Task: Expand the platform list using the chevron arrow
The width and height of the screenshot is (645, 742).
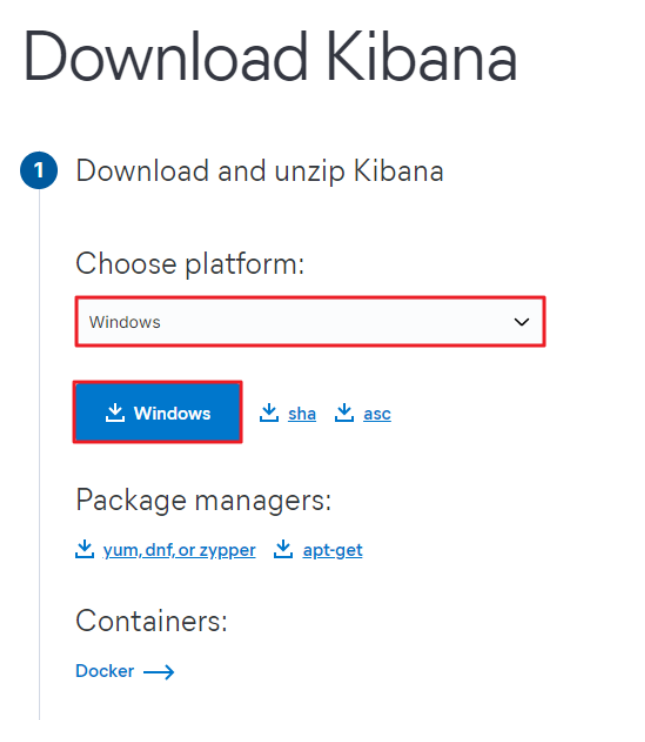Action: click(x=521, y=322)
